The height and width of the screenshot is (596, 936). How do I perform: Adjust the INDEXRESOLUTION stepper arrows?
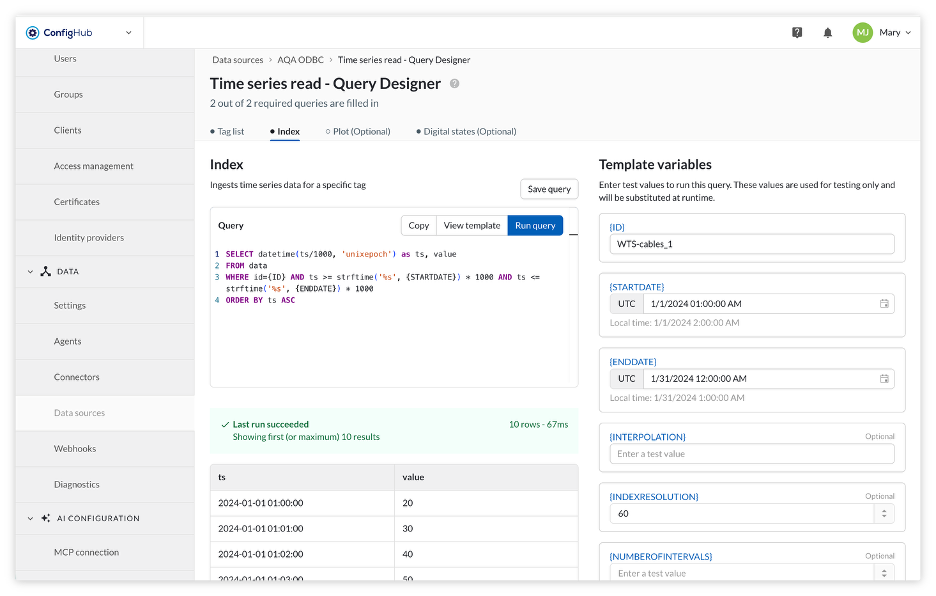coord(884,514)
